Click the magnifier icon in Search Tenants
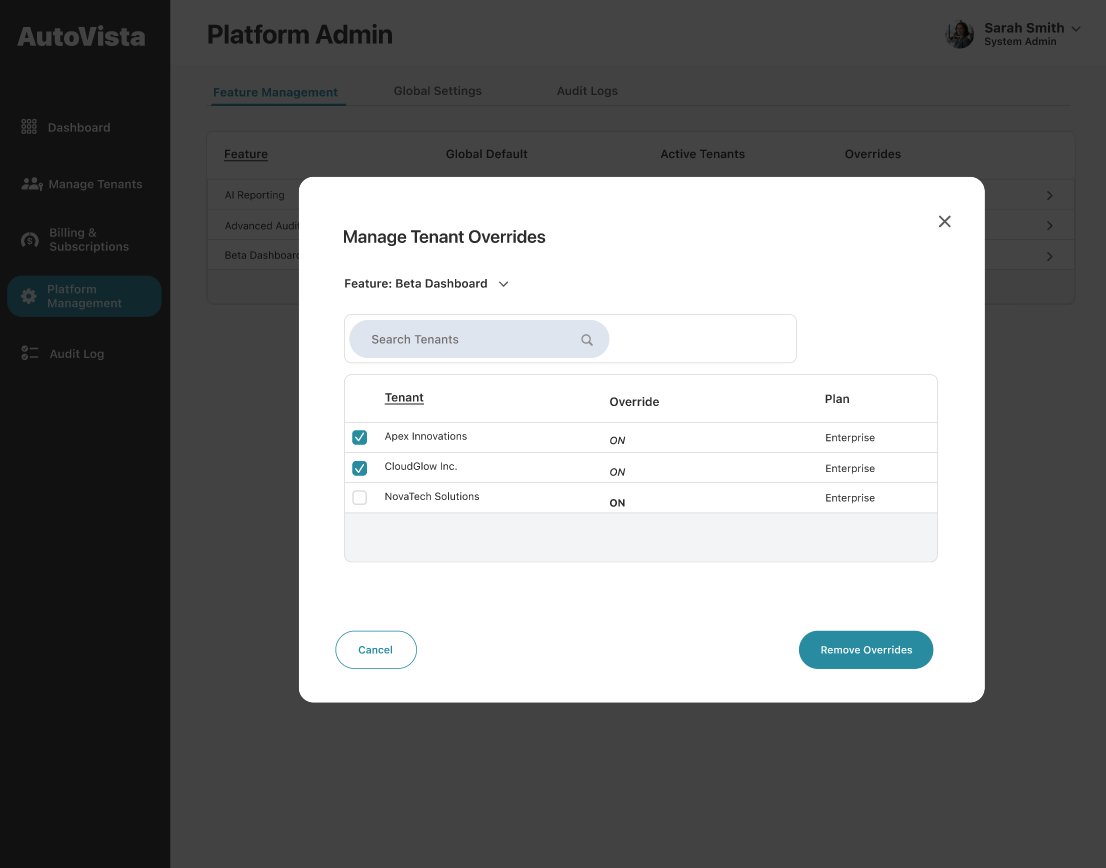This screenshot has height=868, width=1106. tap(587, 340)
